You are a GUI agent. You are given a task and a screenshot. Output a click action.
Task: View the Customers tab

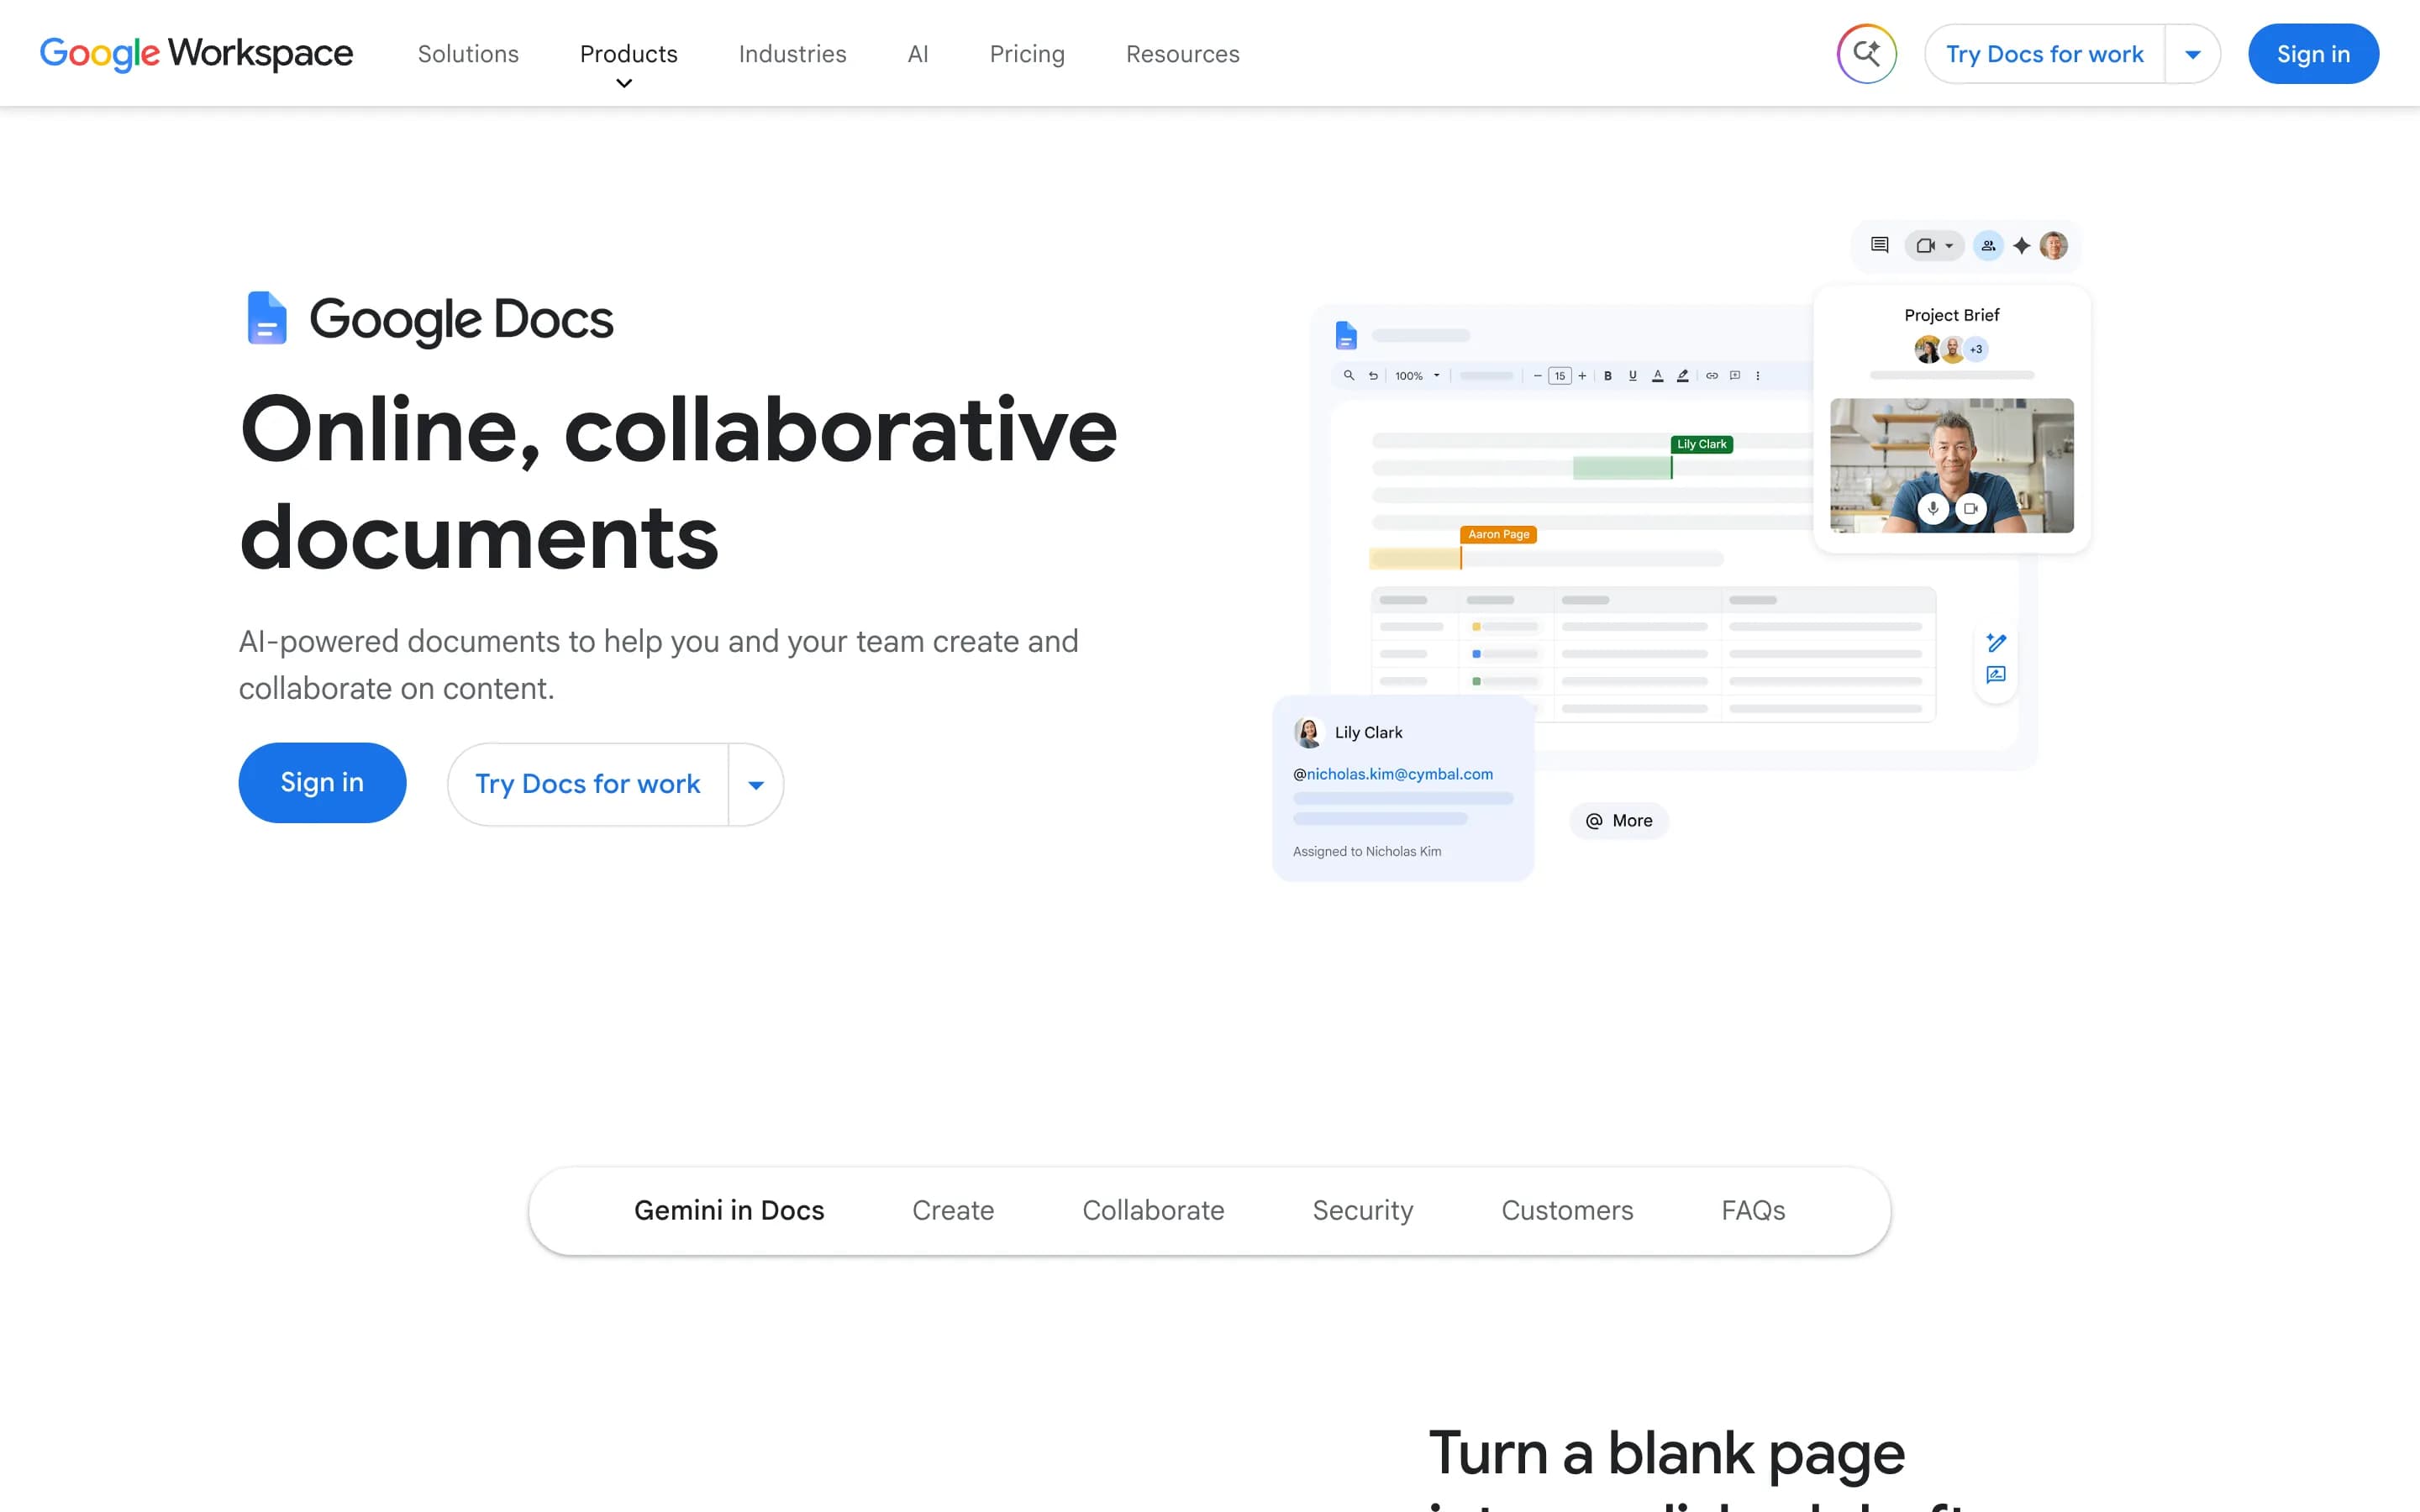pyautogui.click(x=1567, y=1210)
